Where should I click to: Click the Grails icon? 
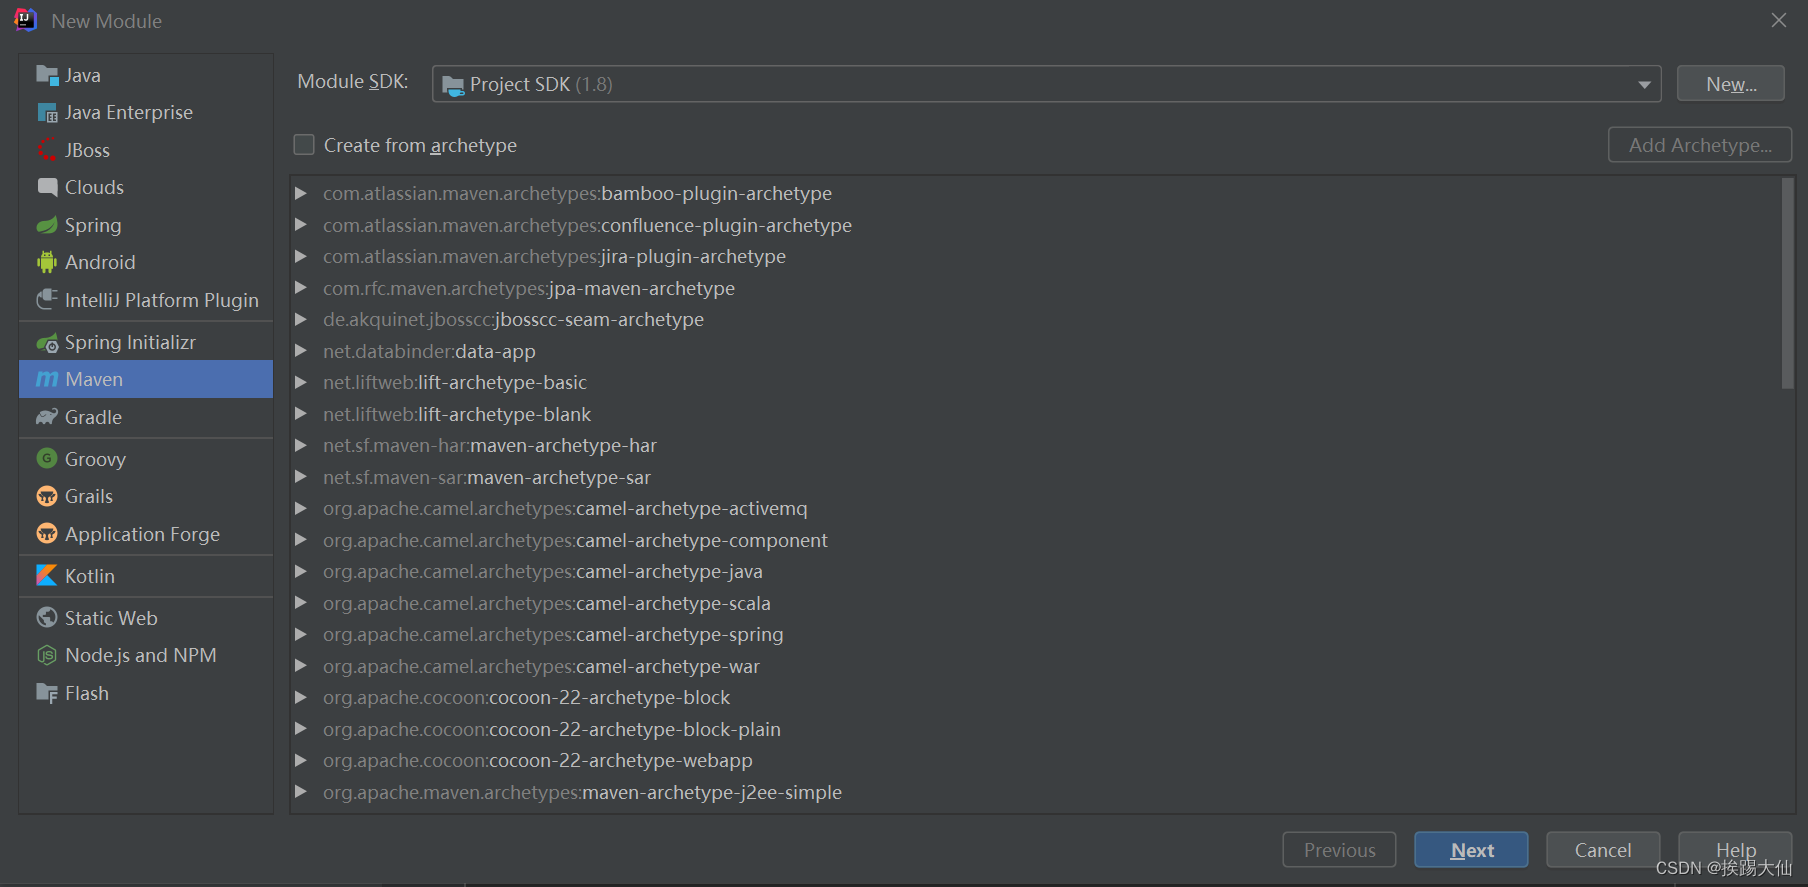coord(47,496)
